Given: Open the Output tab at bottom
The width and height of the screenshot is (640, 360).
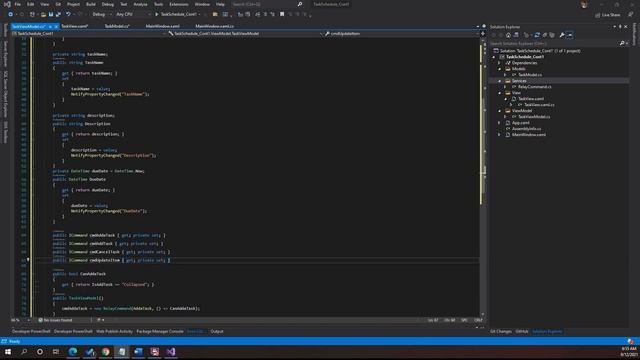Looking at the screenshot, I should (217, 331).
